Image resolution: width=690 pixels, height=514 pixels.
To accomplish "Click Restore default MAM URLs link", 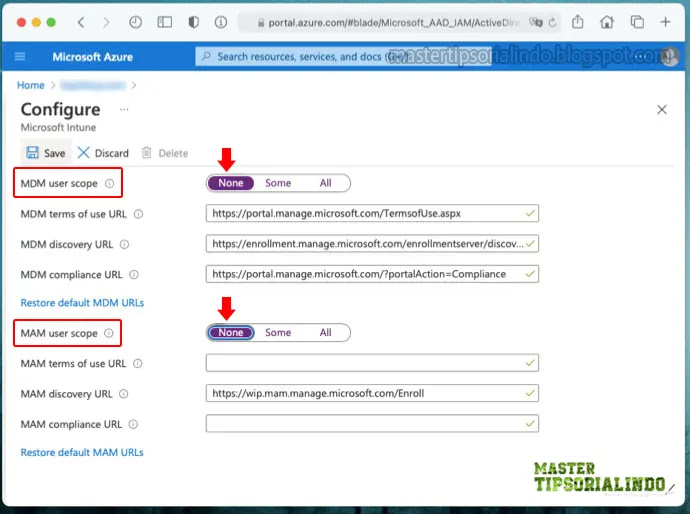I will 82,452.
